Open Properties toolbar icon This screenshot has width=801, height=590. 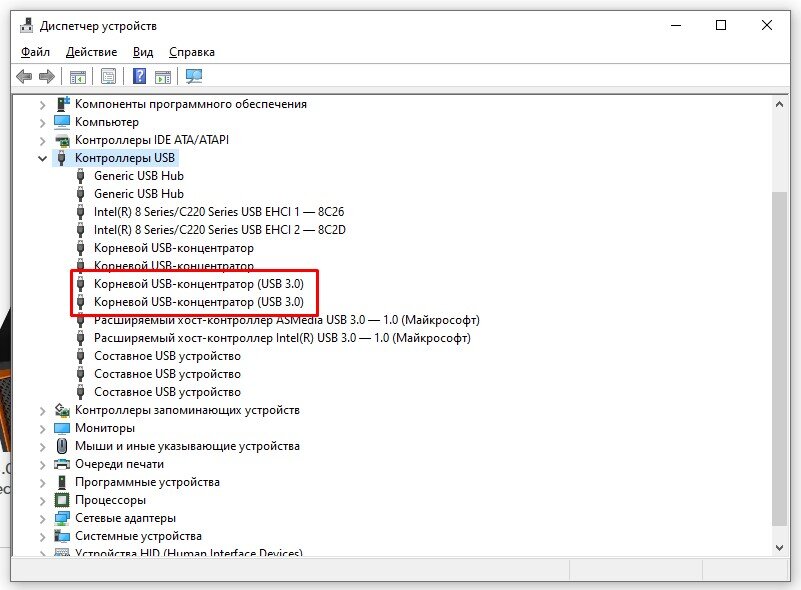pos(108,77)
